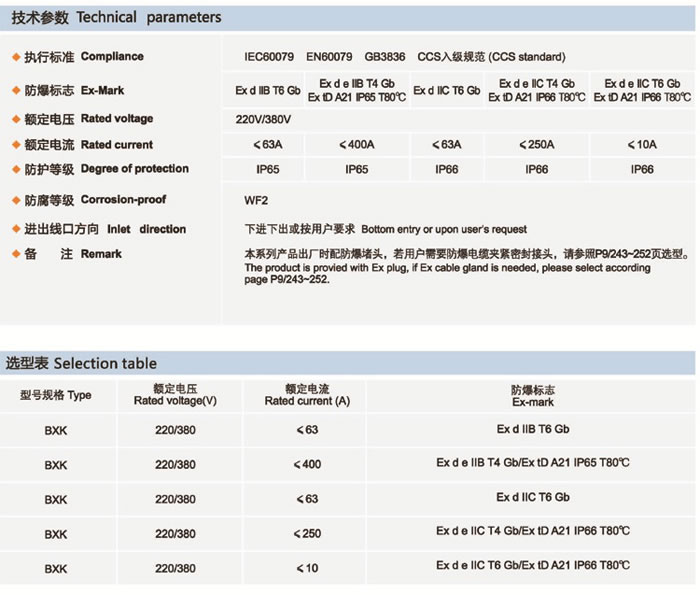Select the diamond bullet next to Corrosion-proof
Image resolution: width=700 pixels, height=595 pixels.
click(x=13, y=200)
